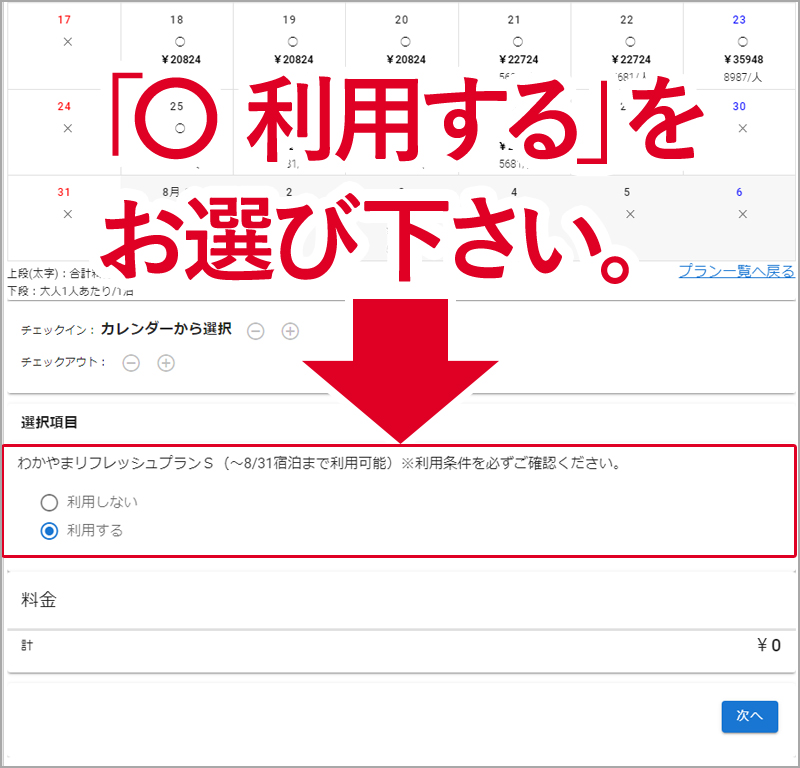Click the check-out plus icon
Image resolution: width=800 pixels, height=768 pixels.
coord(166,363)
